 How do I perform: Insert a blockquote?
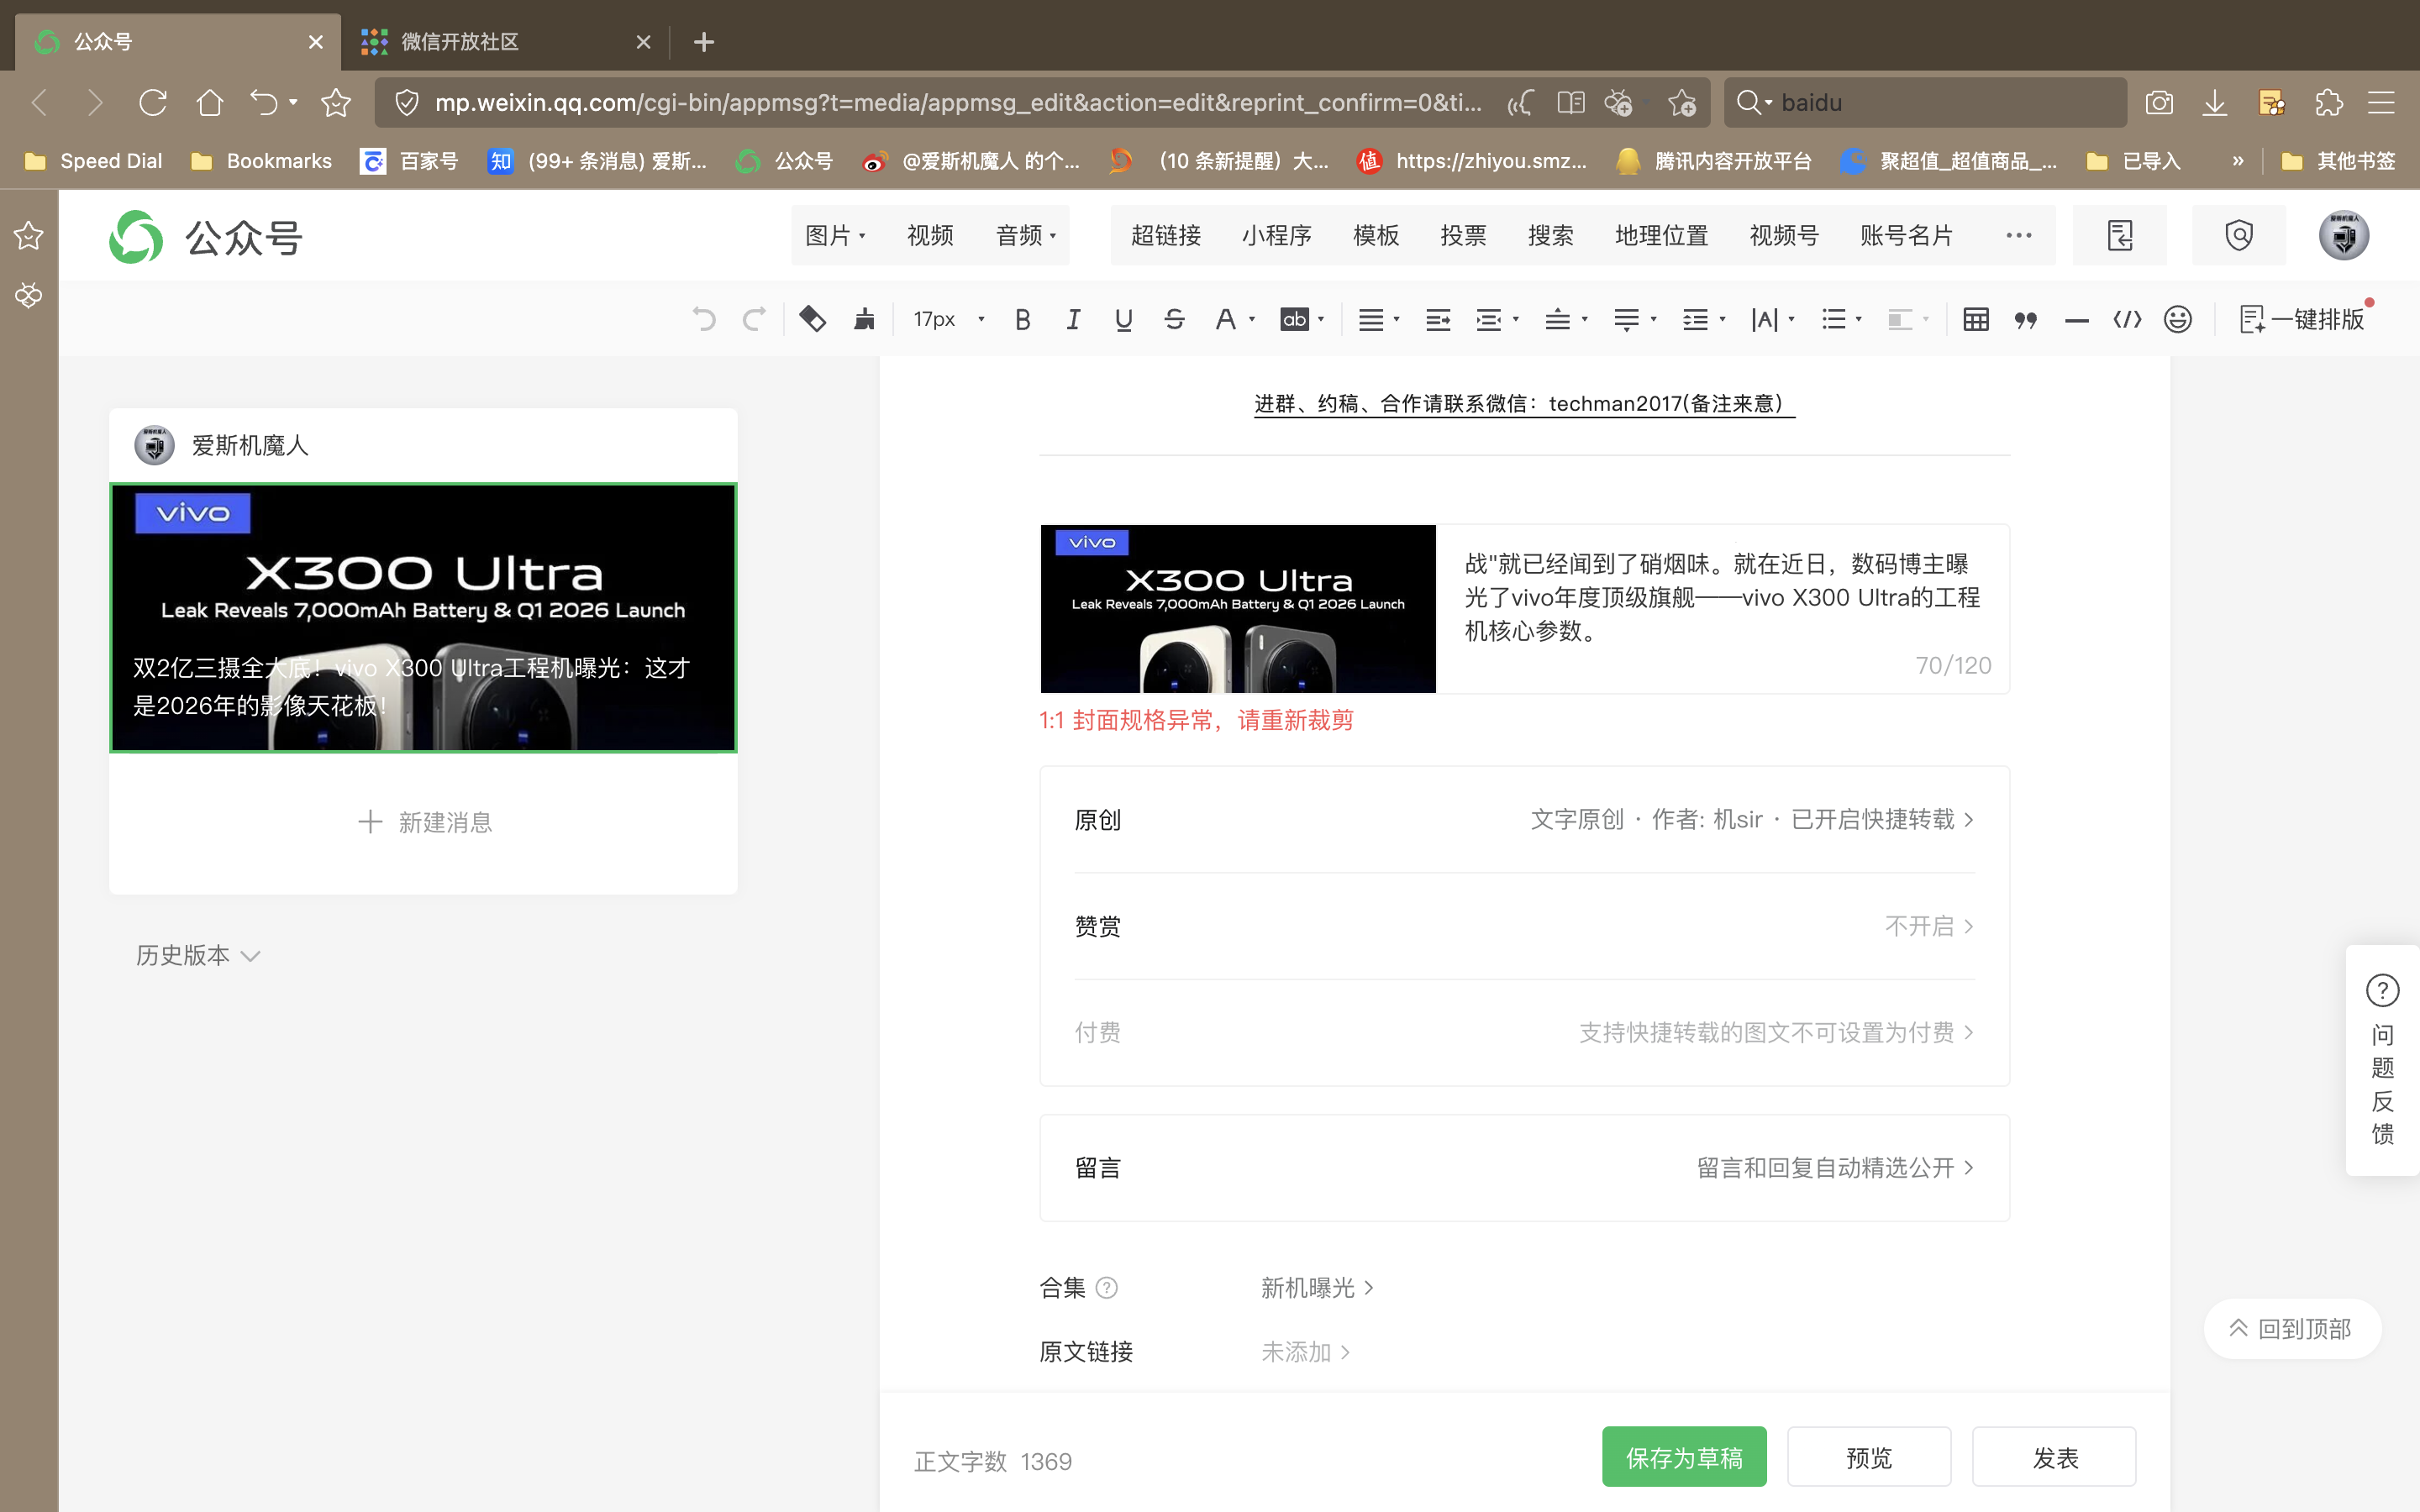coord(2026,318)
